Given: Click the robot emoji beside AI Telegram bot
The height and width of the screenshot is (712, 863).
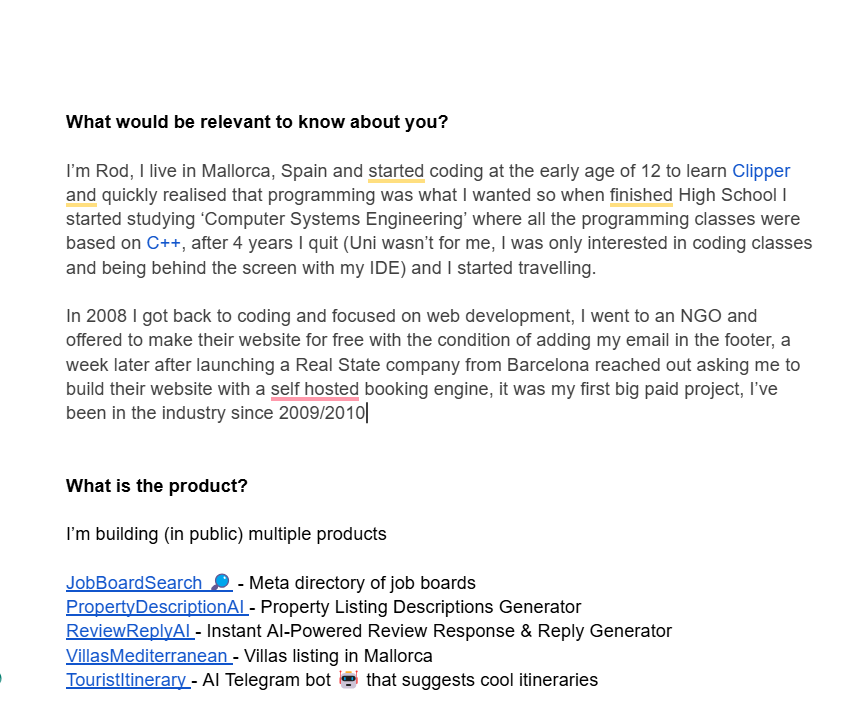Looking at the screenshot, I should (349, 680).
